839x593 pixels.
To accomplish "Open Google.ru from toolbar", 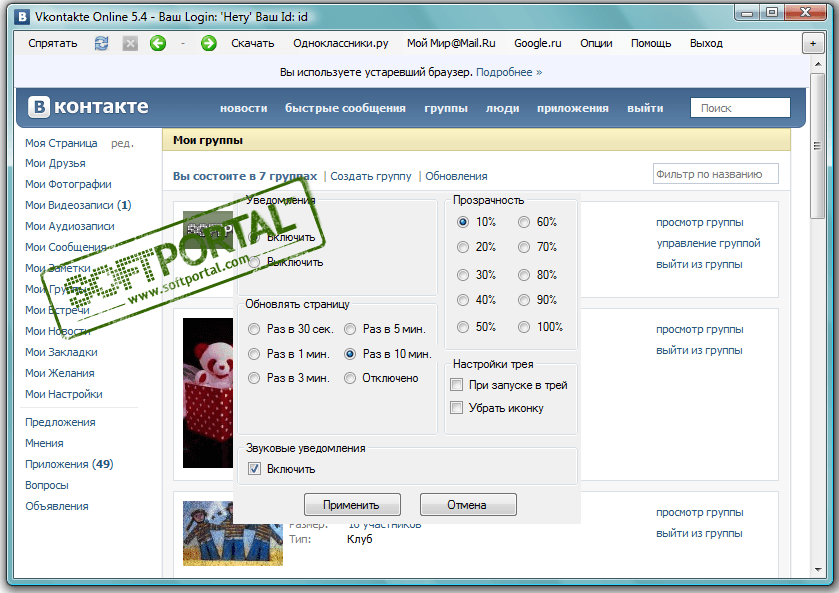I will click(538, 43).
